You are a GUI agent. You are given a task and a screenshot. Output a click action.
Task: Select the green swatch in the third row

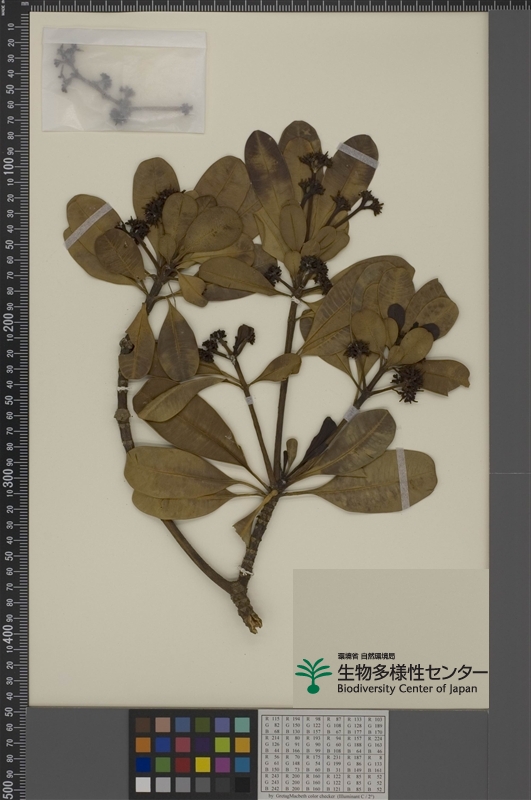point(163,764)
